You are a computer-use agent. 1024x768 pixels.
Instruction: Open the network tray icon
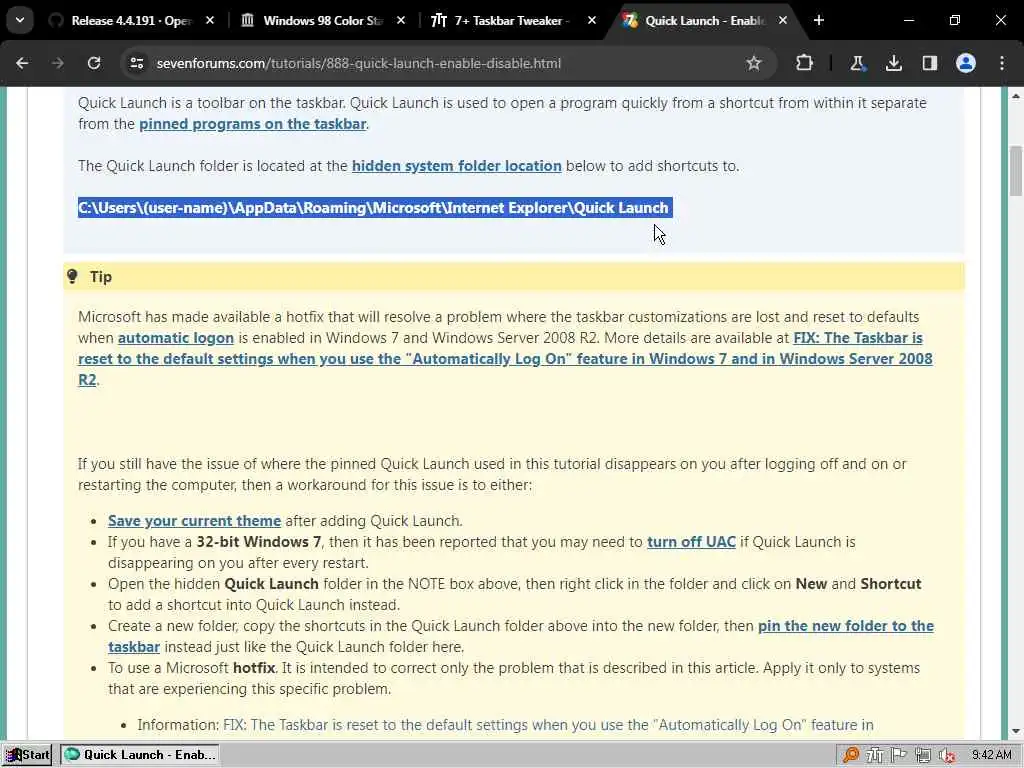click(923, 756)
